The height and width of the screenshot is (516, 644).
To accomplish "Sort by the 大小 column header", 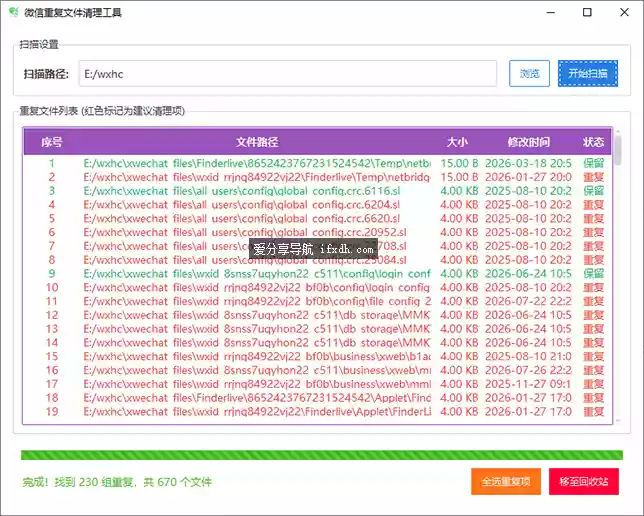I will tap(457, 142).
